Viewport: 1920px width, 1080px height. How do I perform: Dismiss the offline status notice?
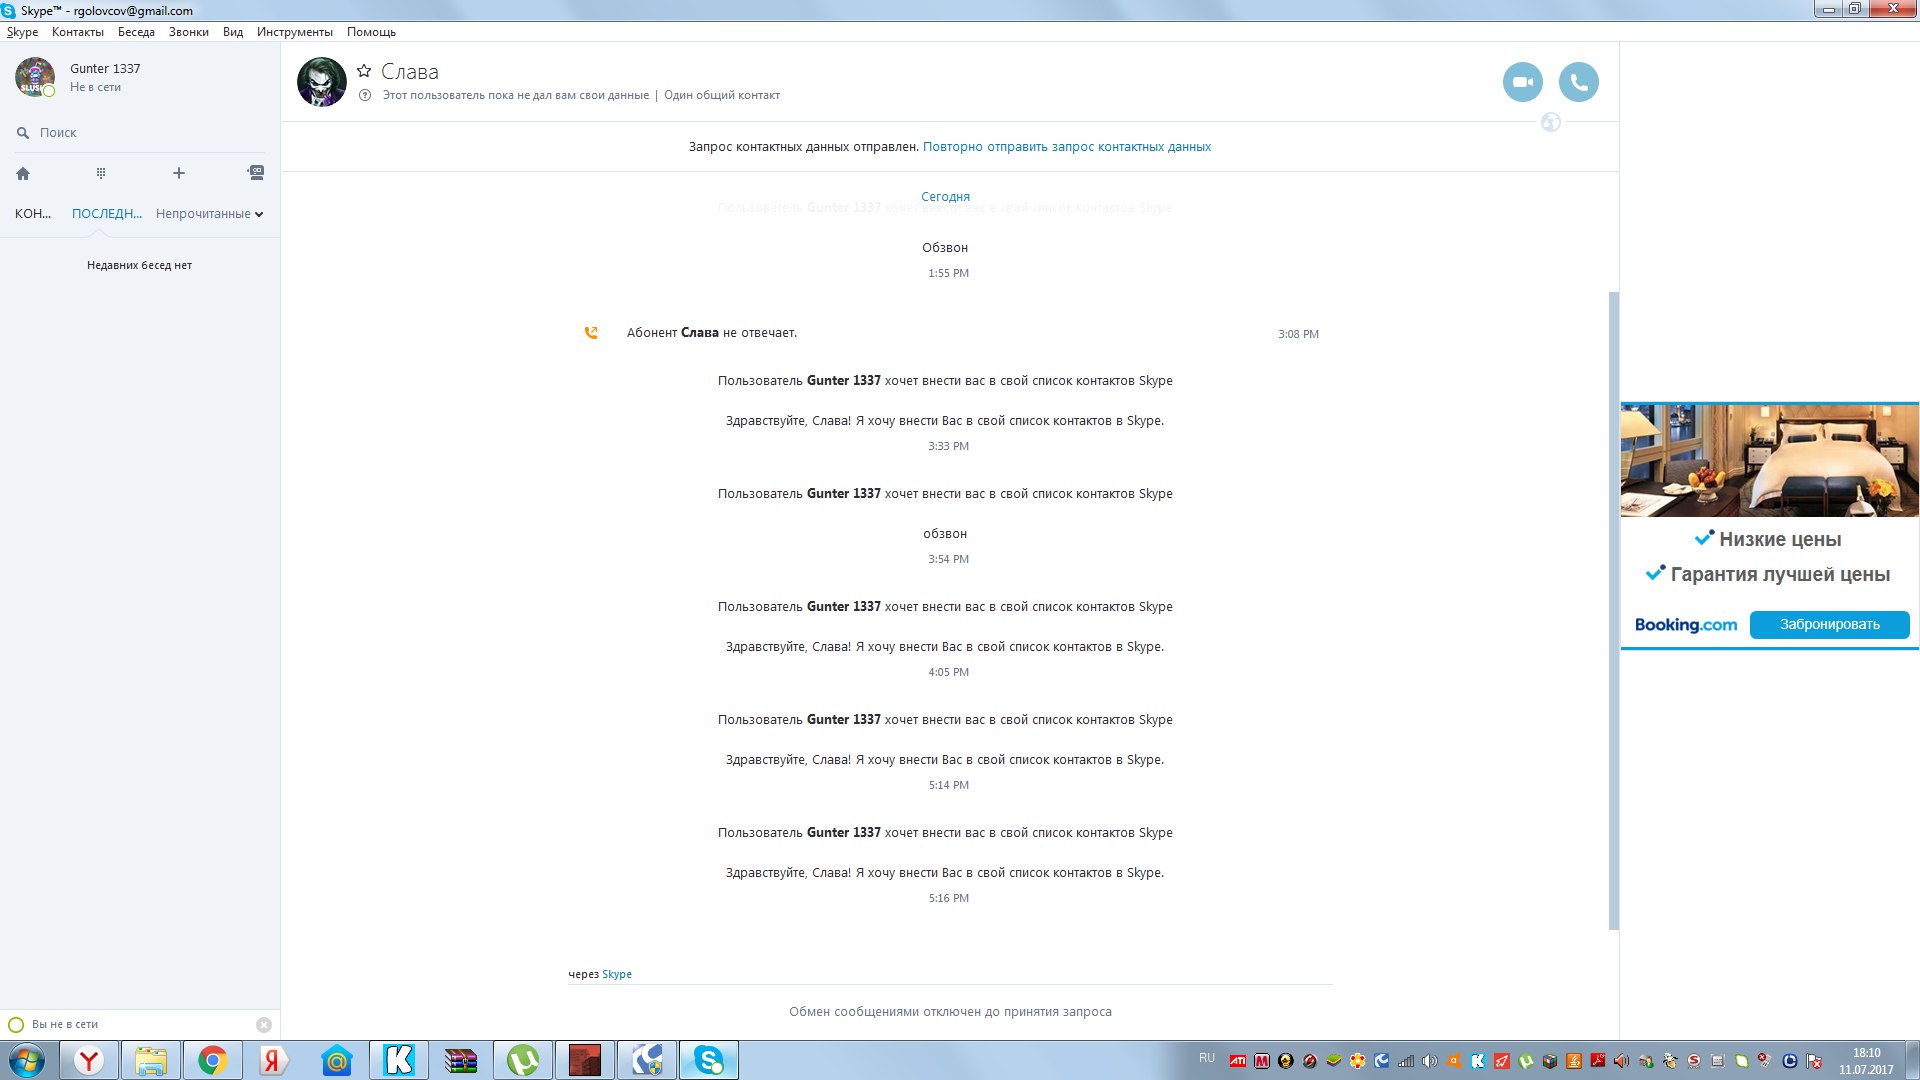tap(264, 1024)
